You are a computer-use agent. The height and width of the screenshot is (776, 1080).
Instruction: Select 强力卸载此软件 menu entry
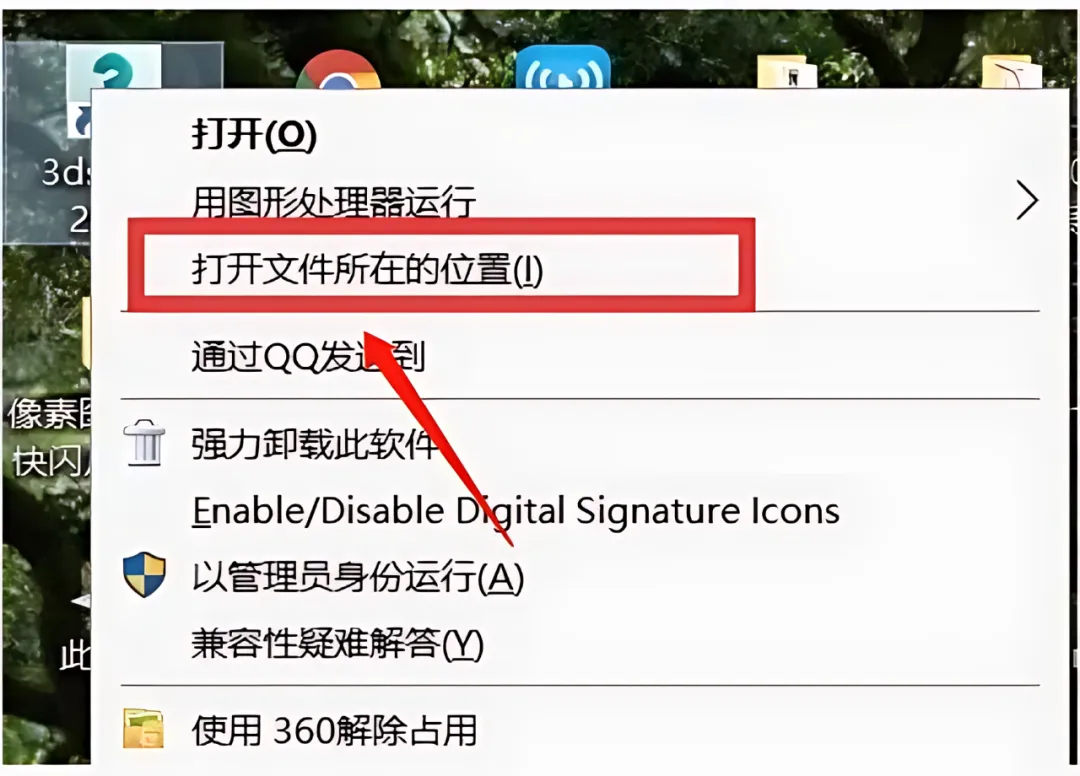314,443
